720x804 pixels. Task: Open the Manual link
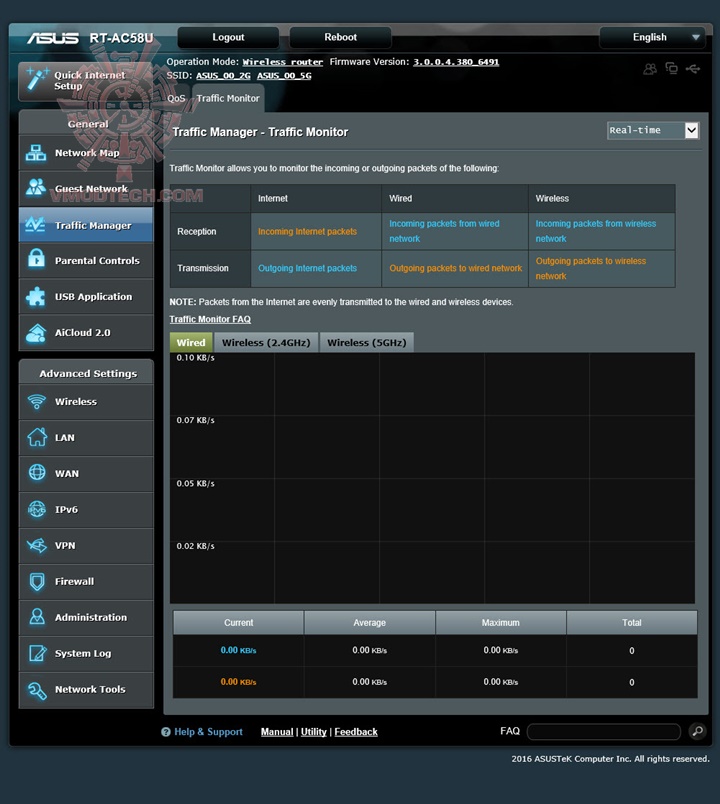277,732
